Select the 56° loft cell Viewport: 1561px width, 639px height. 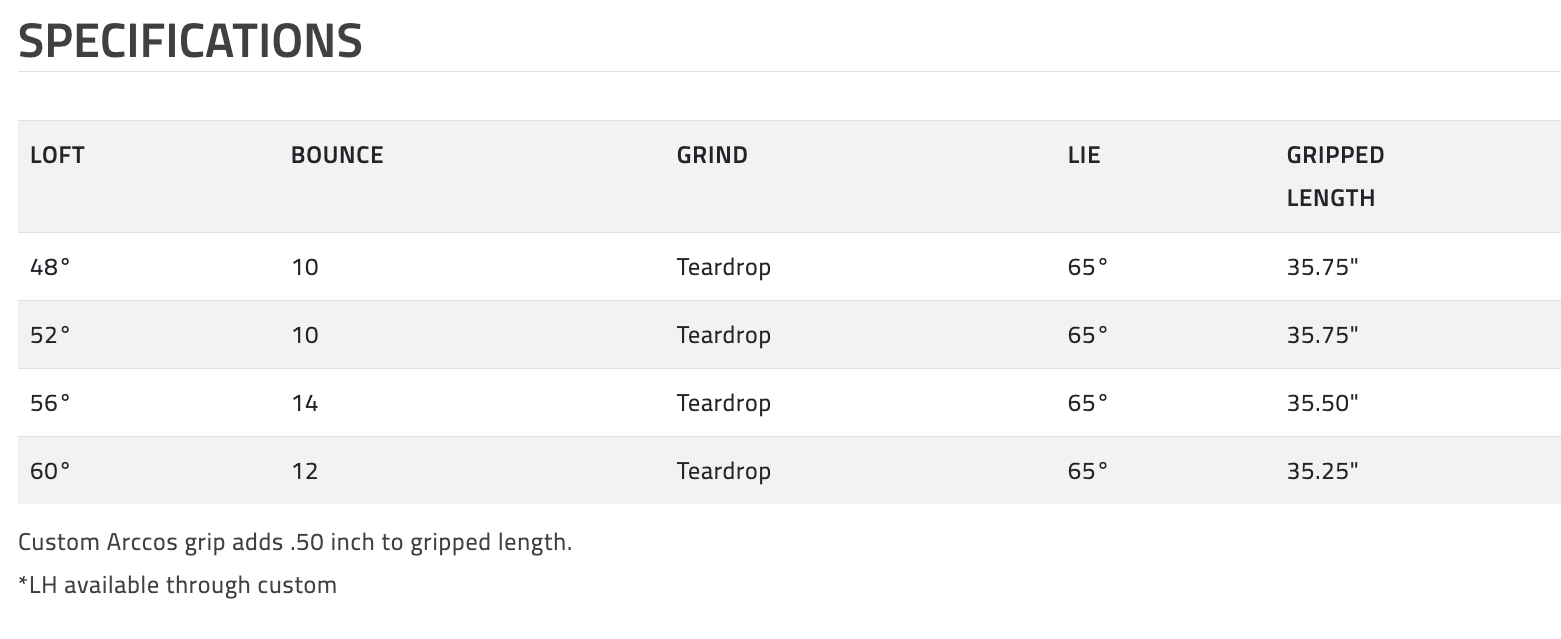(x=50, y=403)
